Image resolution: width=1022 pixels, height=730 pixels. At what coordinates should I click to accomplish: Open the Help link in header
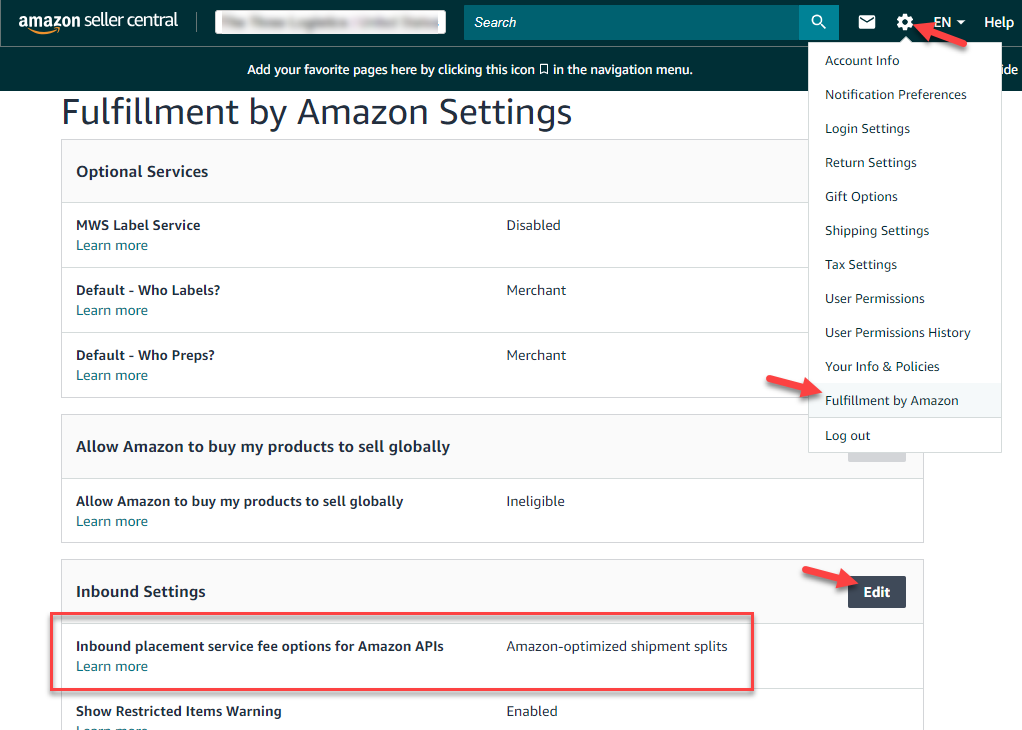999,22
